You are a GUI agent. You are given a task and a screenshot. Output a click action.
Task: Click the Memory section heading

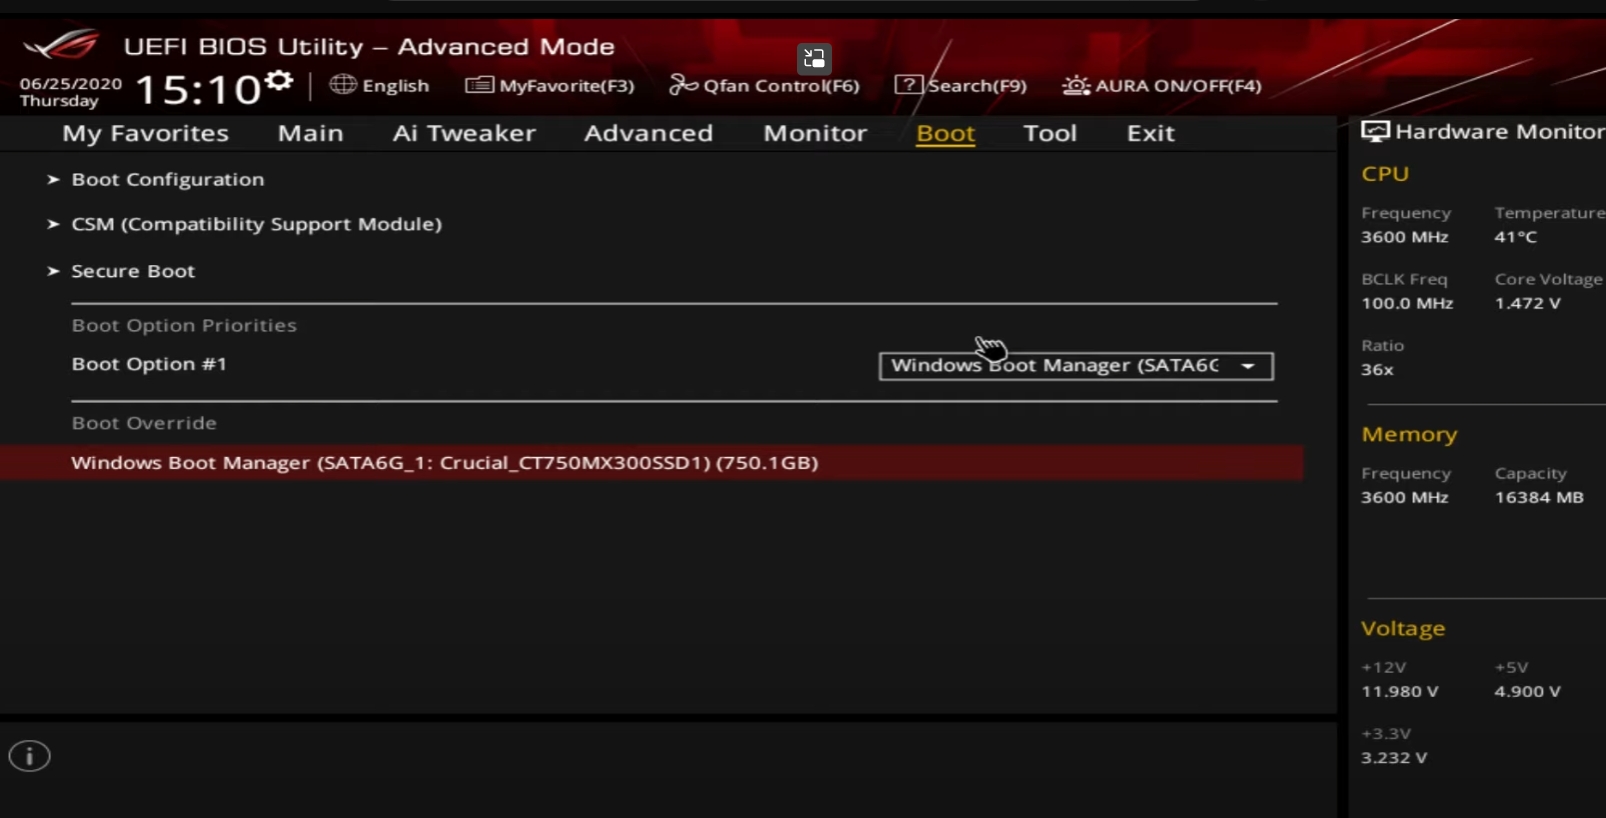pos(1409,434)
